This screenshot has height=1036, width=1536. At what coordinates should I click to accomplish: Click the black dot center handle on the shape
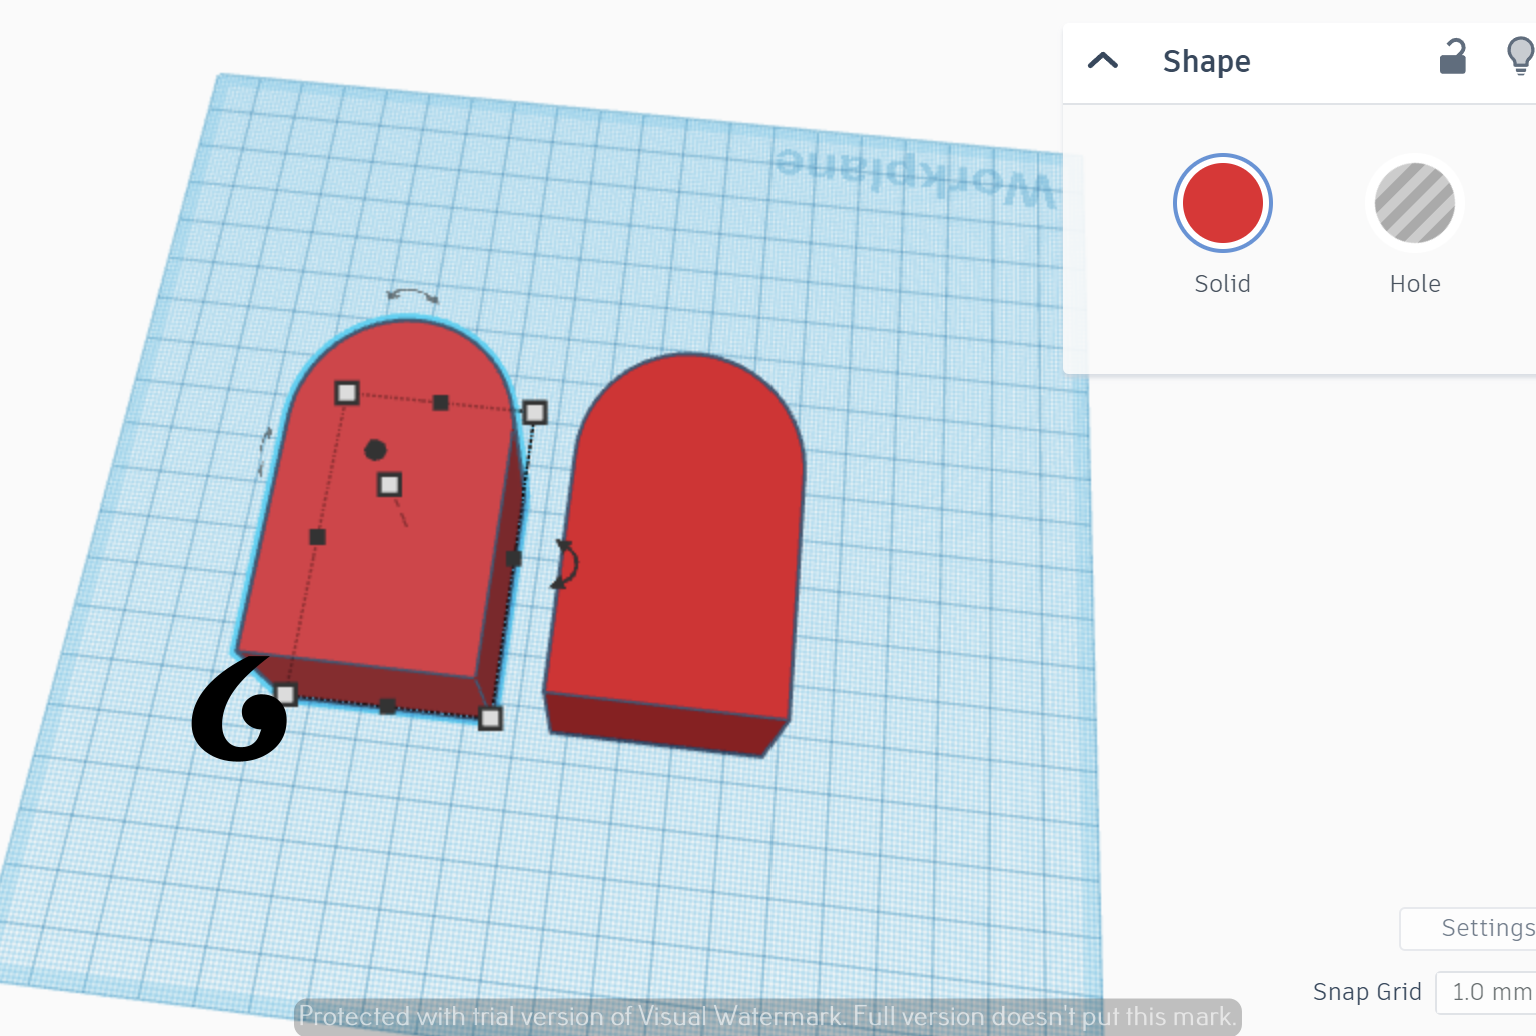(x=376, y=450)
